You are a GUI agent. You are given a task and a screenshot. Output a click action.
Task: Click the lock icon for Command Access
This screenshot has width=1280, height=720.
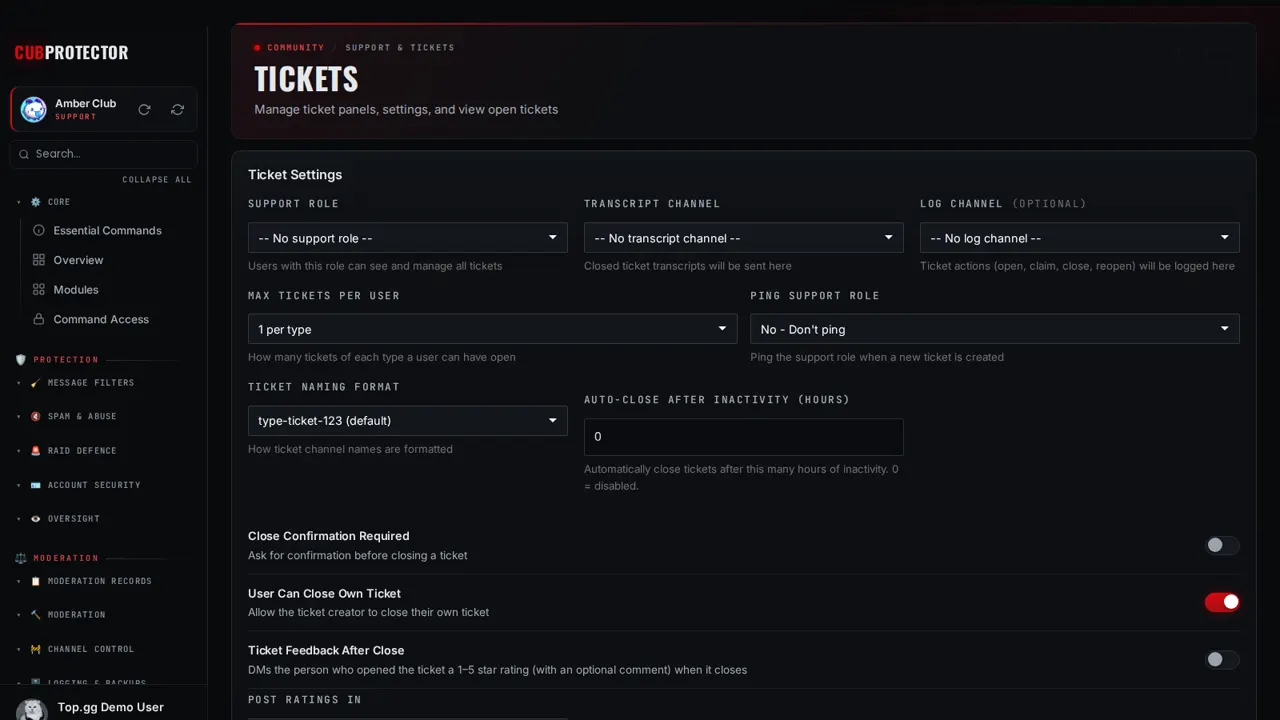click(x=39, y=319)
